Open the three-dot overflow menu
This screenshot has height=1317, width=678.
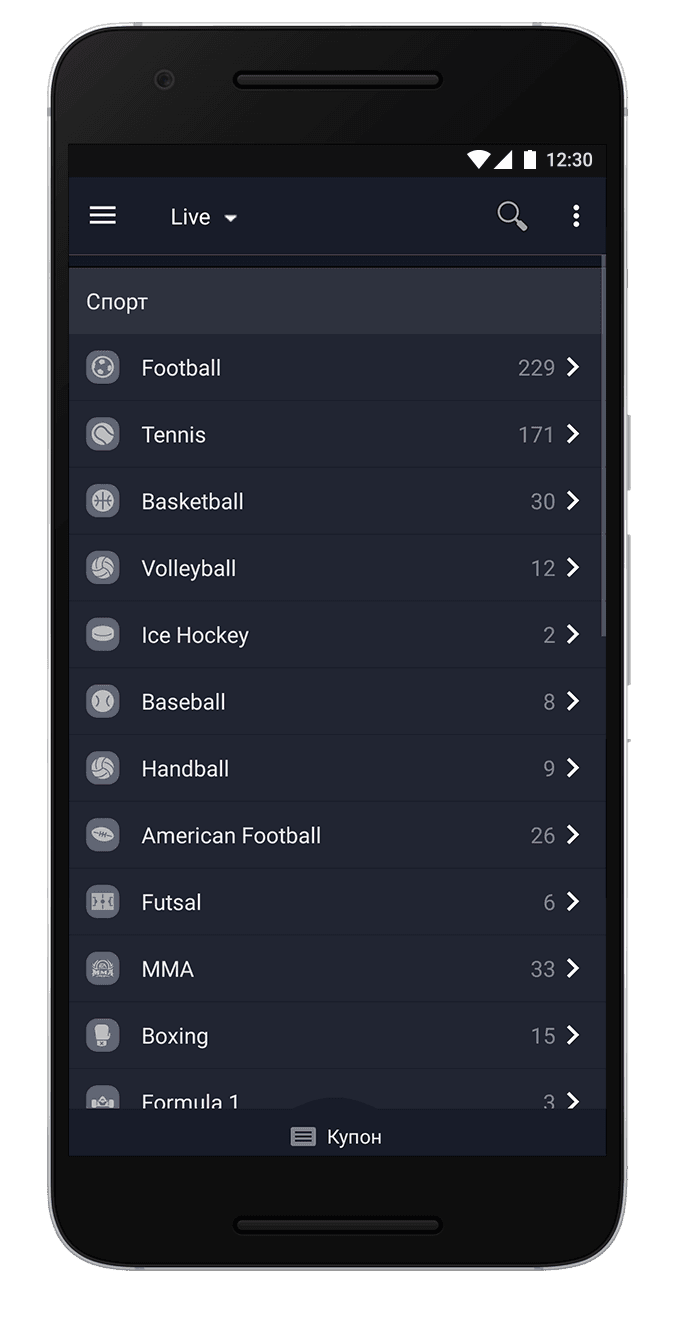(576, 216)
